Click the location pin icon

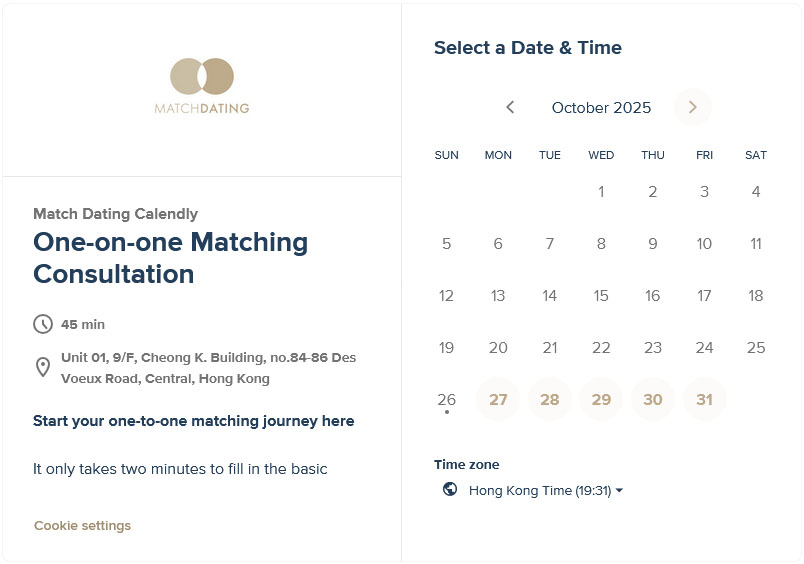[x=43, y=367]
